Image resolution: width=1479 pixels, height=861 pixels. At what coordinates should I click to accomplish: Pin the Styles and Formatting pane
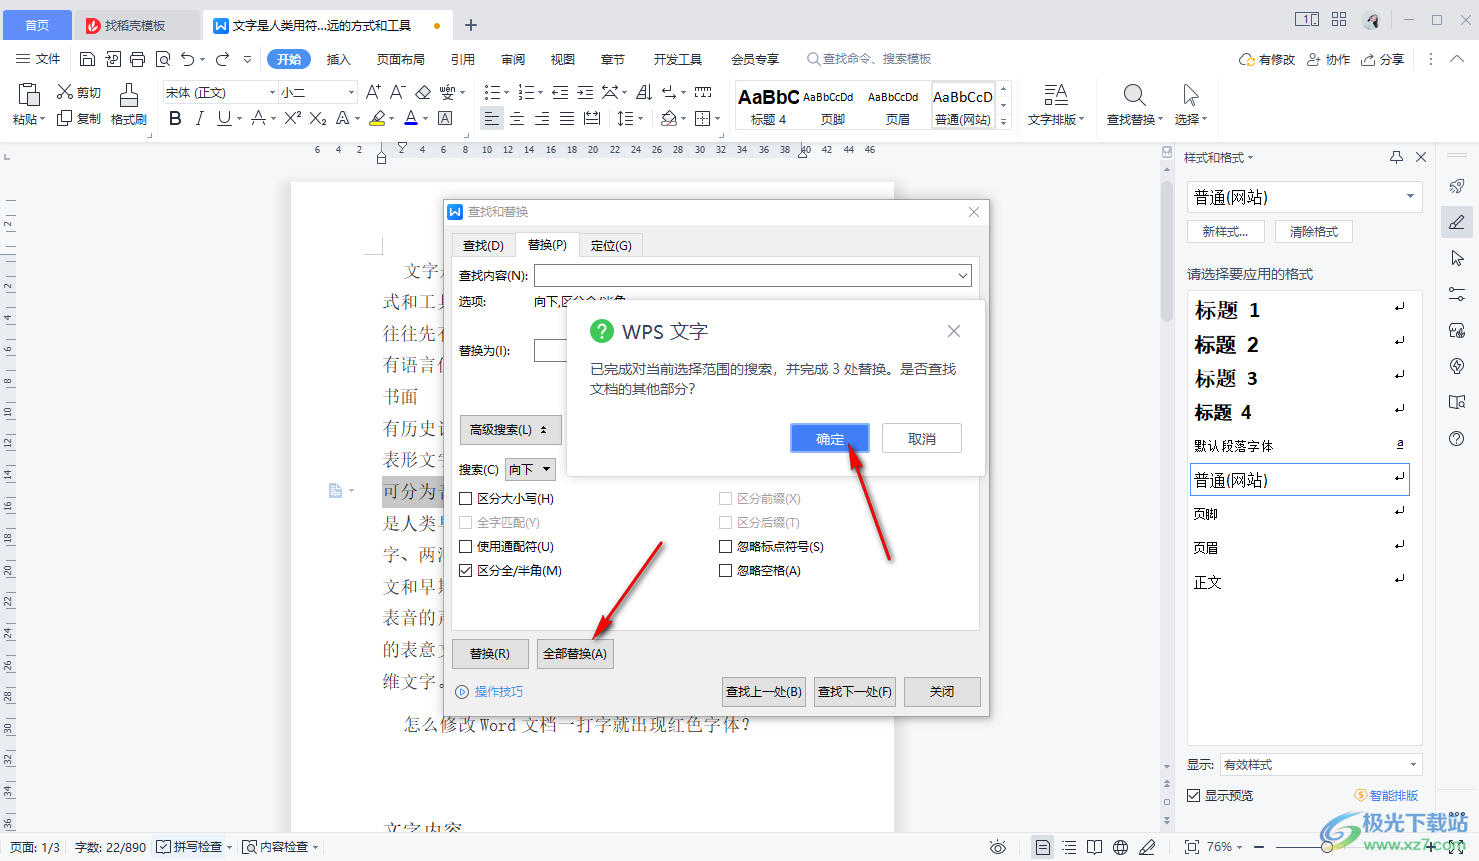click(x=1396, y=157)
